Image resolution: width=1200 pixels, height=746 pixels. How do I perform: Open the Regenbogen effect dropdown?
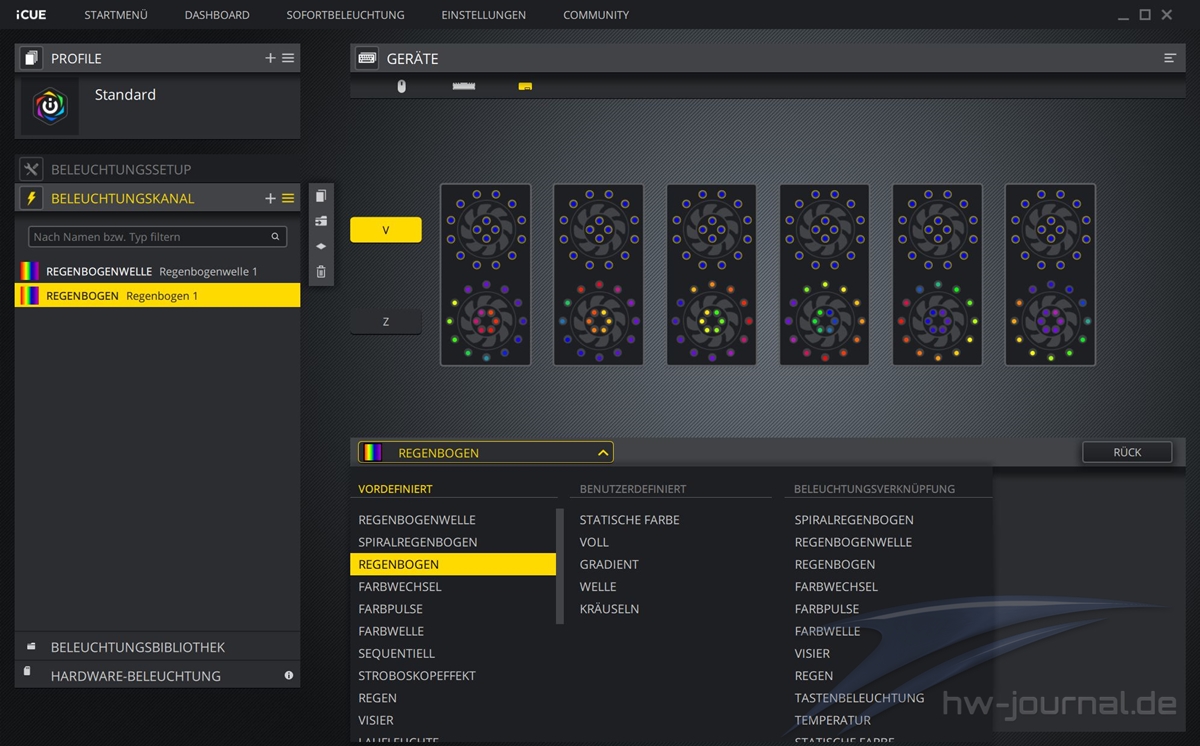tap(485, 452)
